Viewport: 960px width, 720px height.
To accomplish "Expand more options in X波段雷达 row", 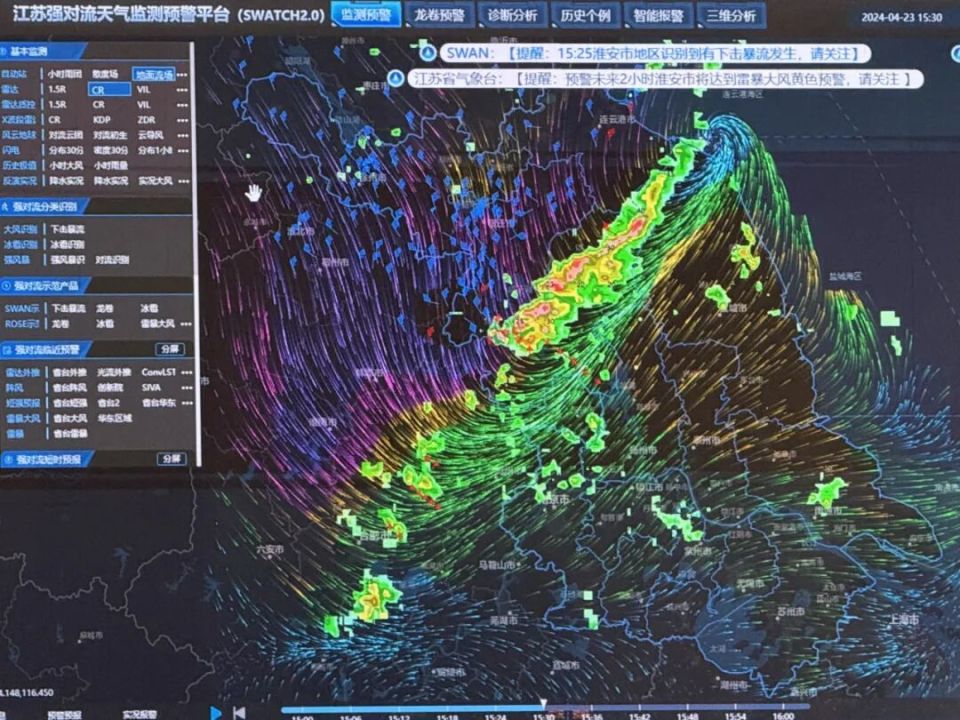I will (182, 120).
